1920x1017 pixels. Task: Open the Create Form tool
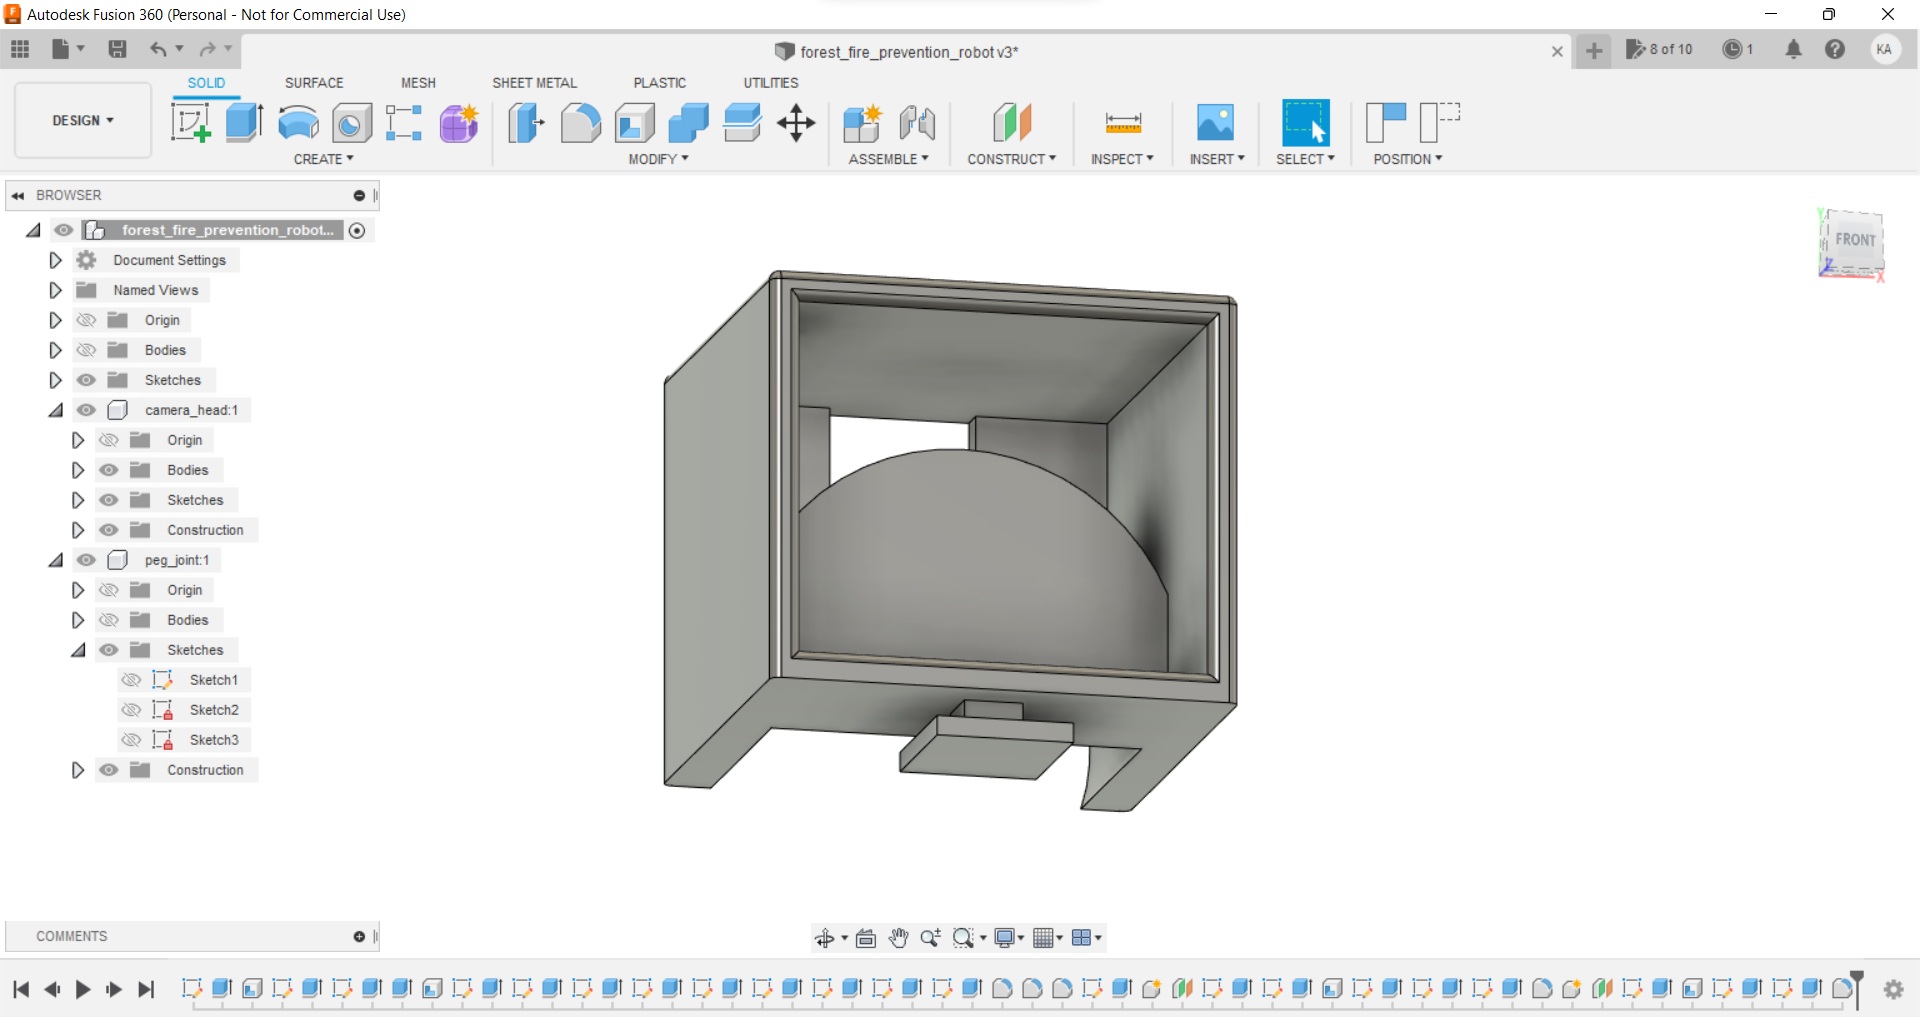pyautogui.click(x=459, y=123)
